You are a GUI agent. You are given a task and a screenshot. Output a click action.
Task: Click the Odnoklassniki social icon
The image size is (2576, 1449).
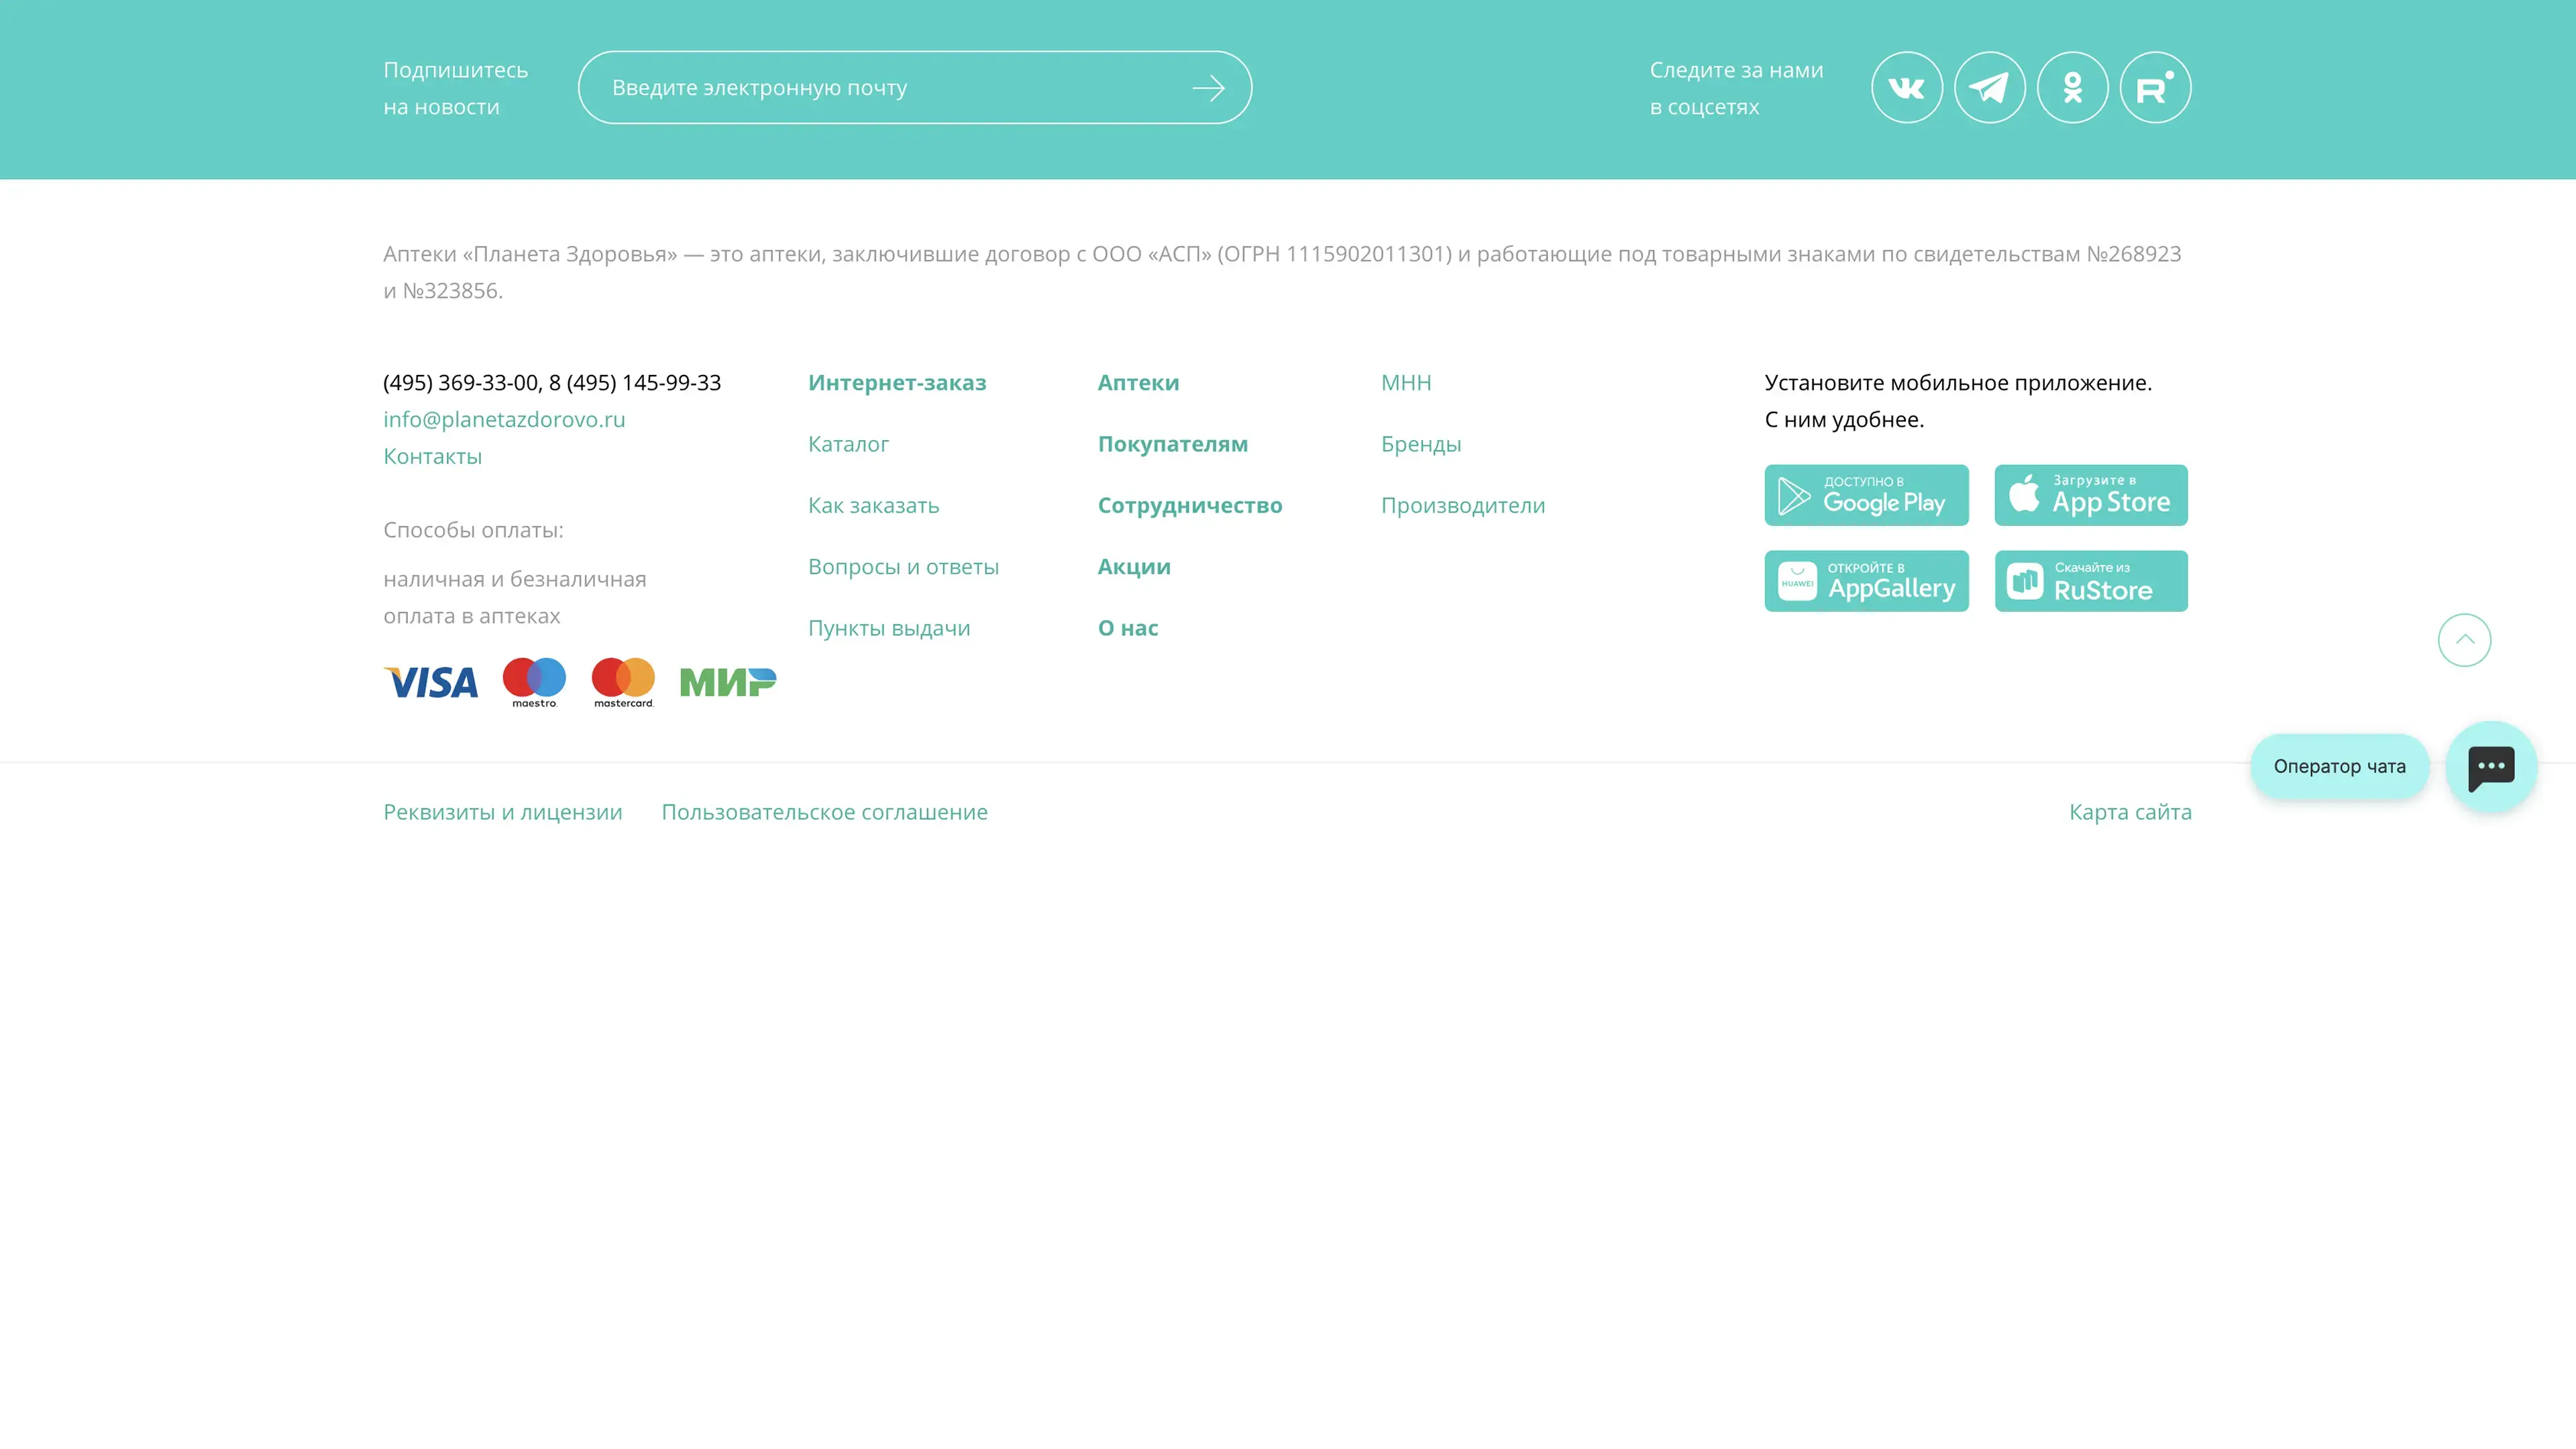coord(2072,88)
